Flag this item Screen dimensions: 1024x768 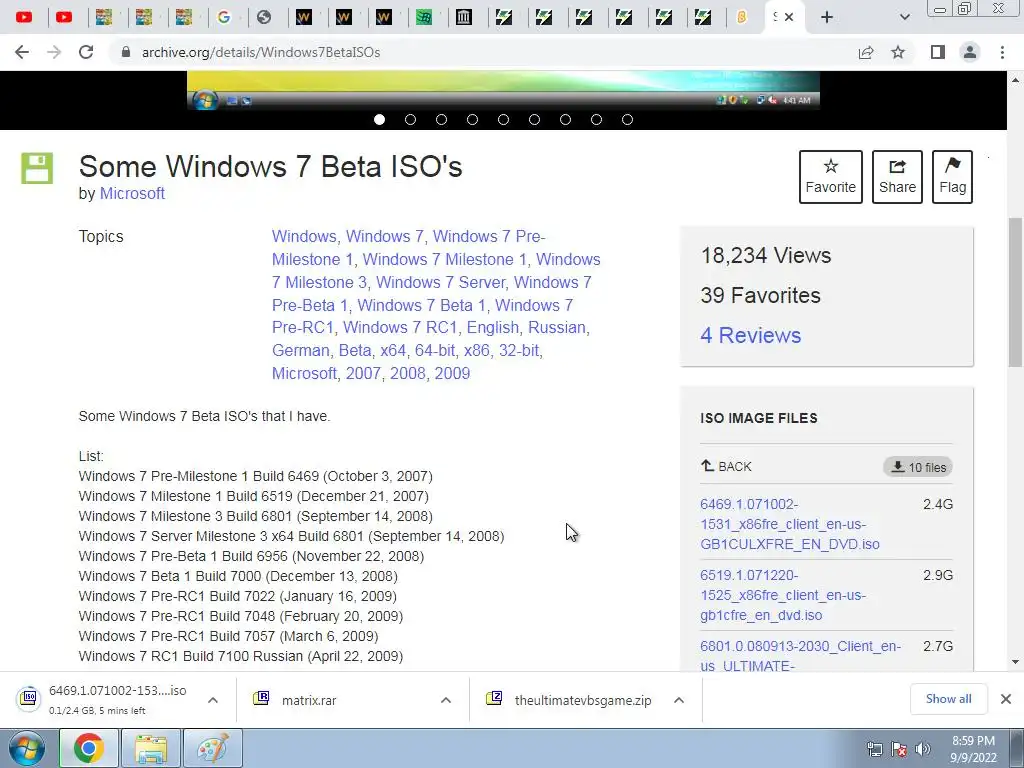click(x=952, y=177)
